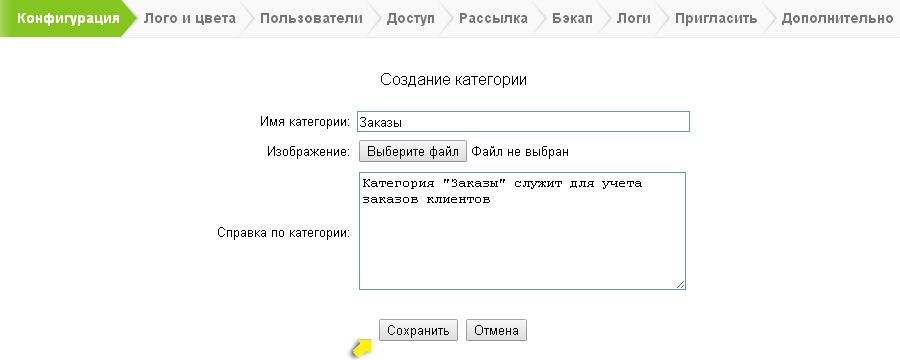Image resolution: width=900 pixels, height=360 pixels.
Task: Click the Сохранить button
Action: (418, 331)
